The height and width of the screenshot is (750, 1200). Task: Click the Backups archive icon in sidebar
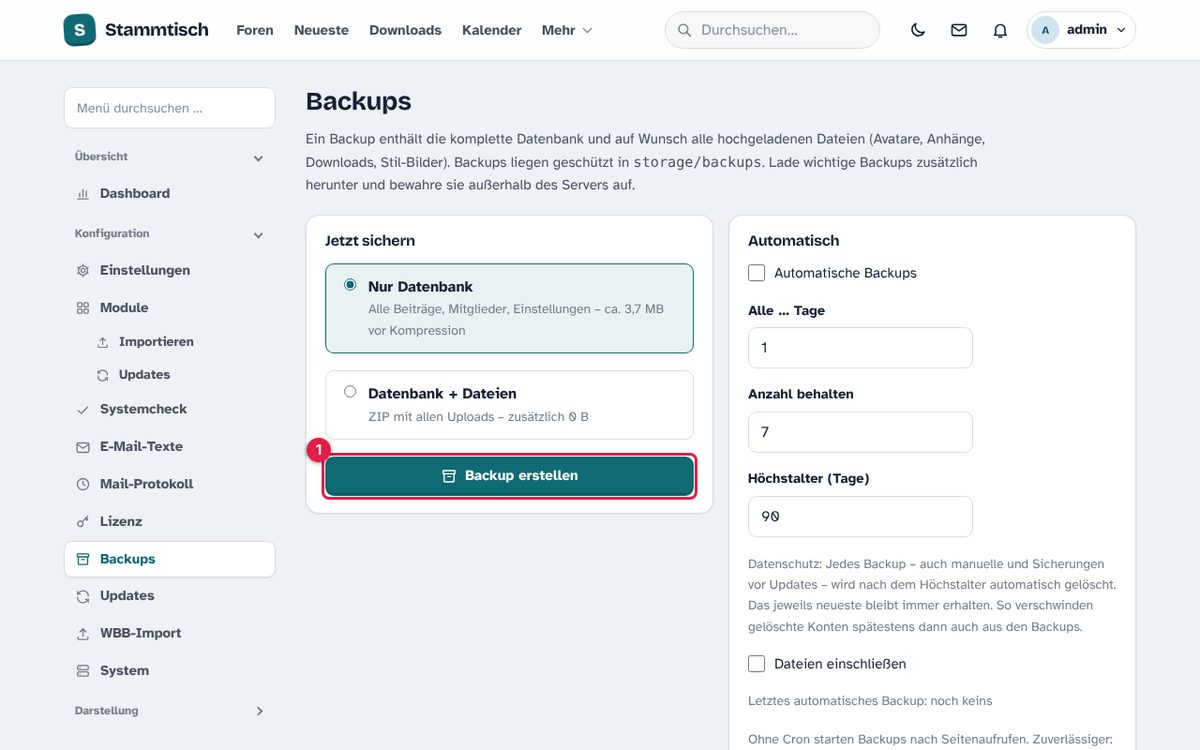pyautogui.click(x=83, y=559)
